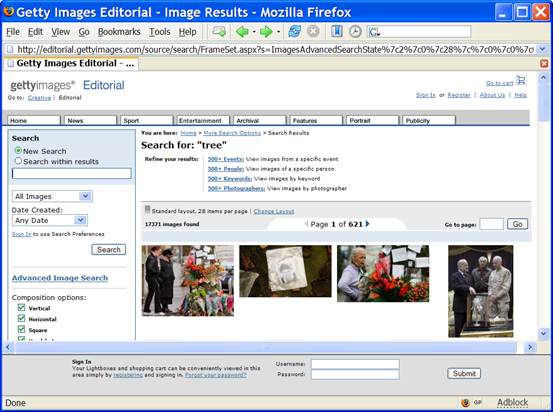Click the next page arrow after 621
553x412 pixels.
tap(367, 224)
